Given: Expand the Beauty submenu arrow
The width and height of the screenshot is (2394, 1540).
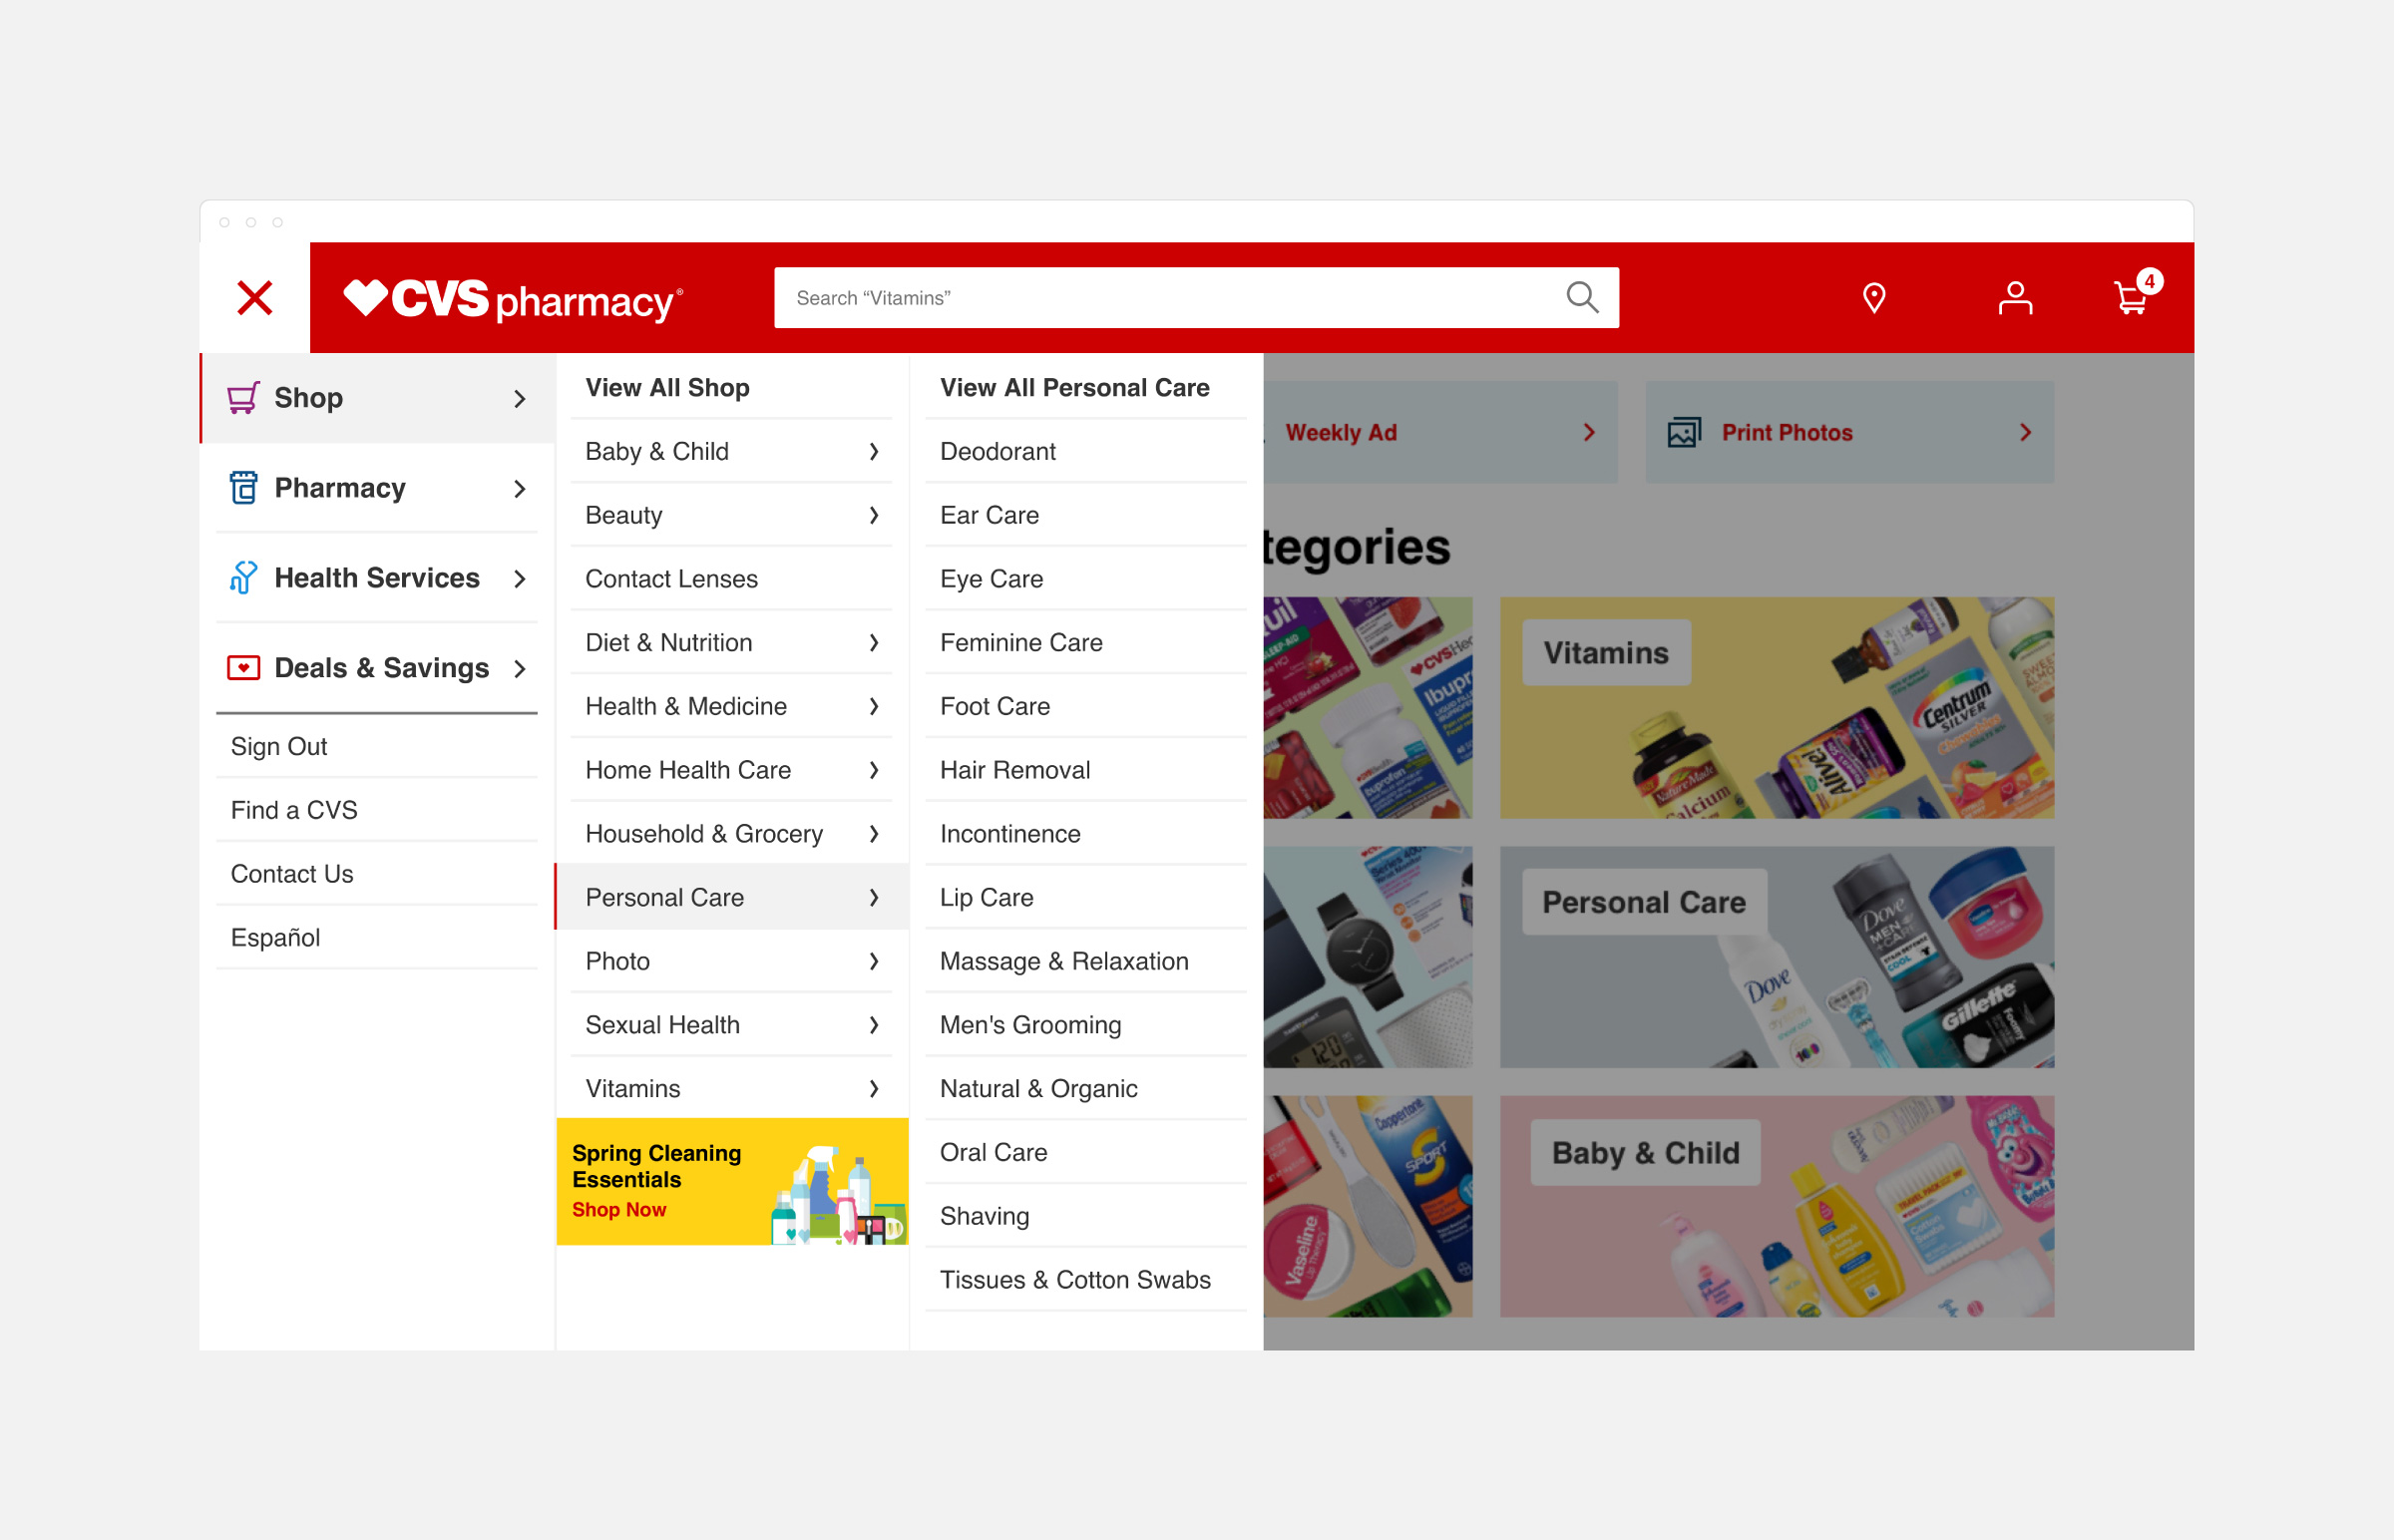Looking at the screenshot, I should pyautogui.click(x=873, y=516).
